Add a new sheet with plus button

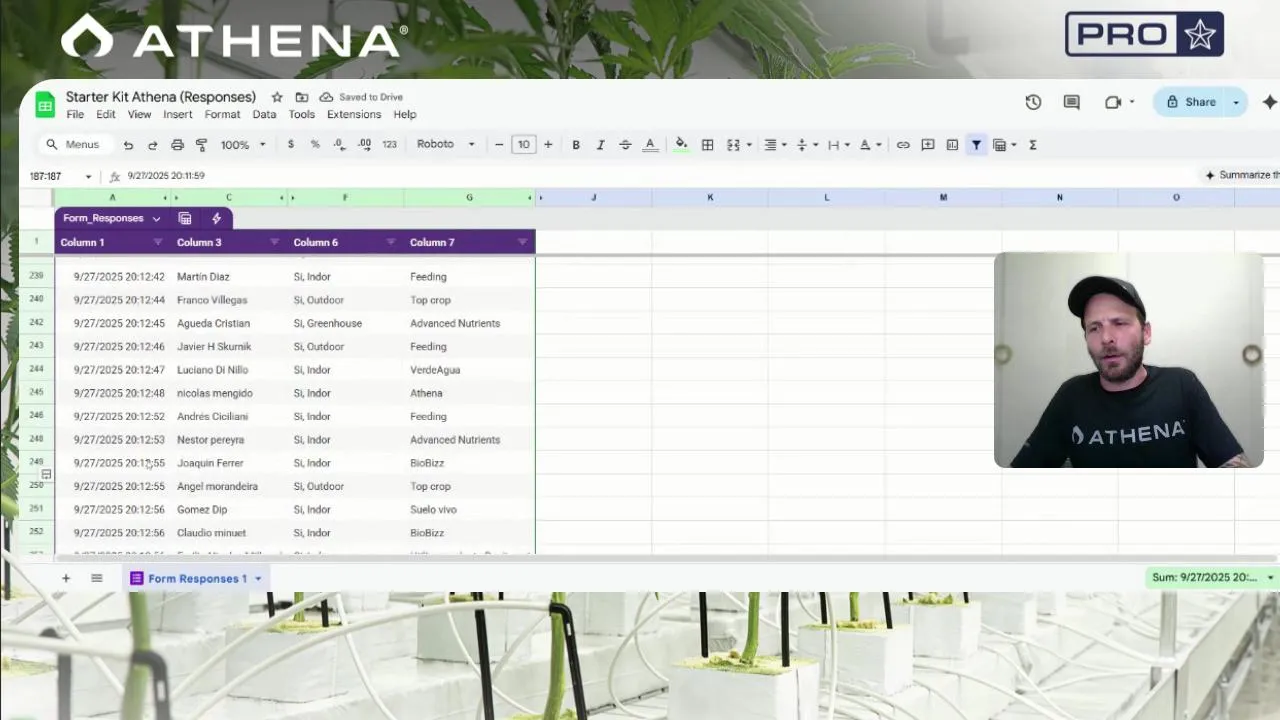[x=66, y=578]
